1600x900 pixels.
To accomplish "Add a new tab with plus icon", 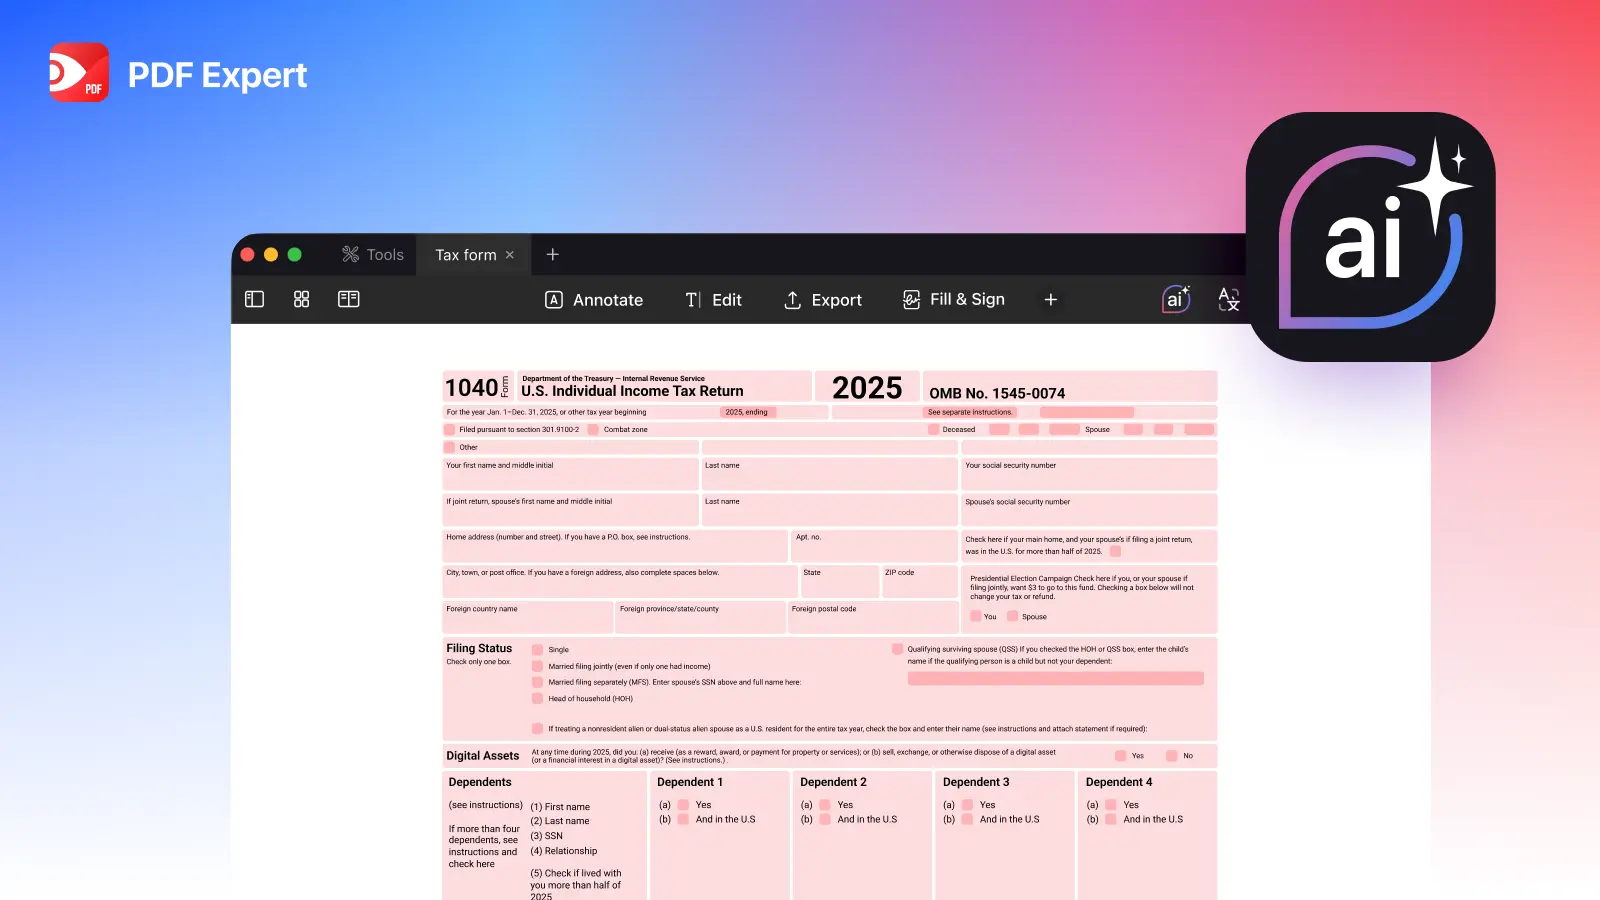I will (x=552, y=255).
